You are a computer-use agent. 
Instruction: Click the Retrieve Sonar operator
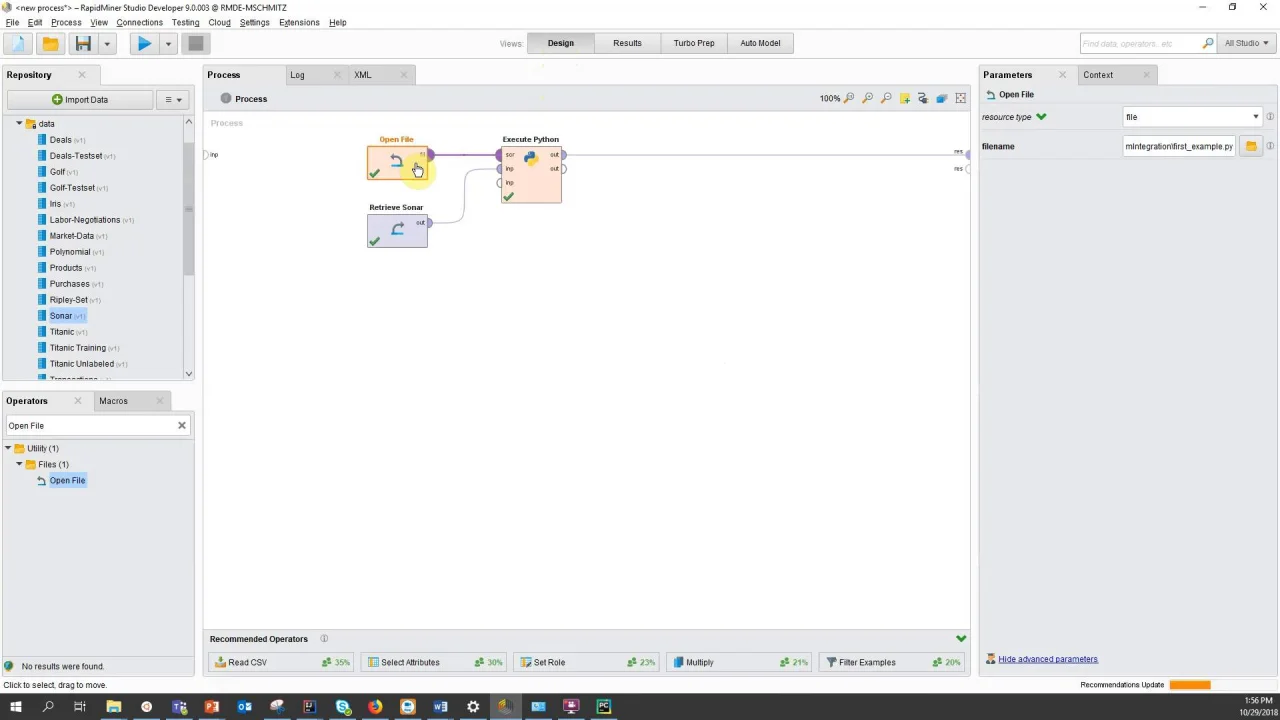point(397,230)
